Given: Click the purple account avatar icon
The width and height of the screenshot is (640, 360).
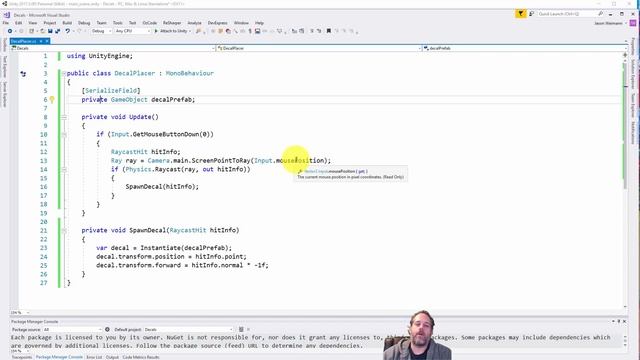Looking at the screenshot, I should 633,23.
